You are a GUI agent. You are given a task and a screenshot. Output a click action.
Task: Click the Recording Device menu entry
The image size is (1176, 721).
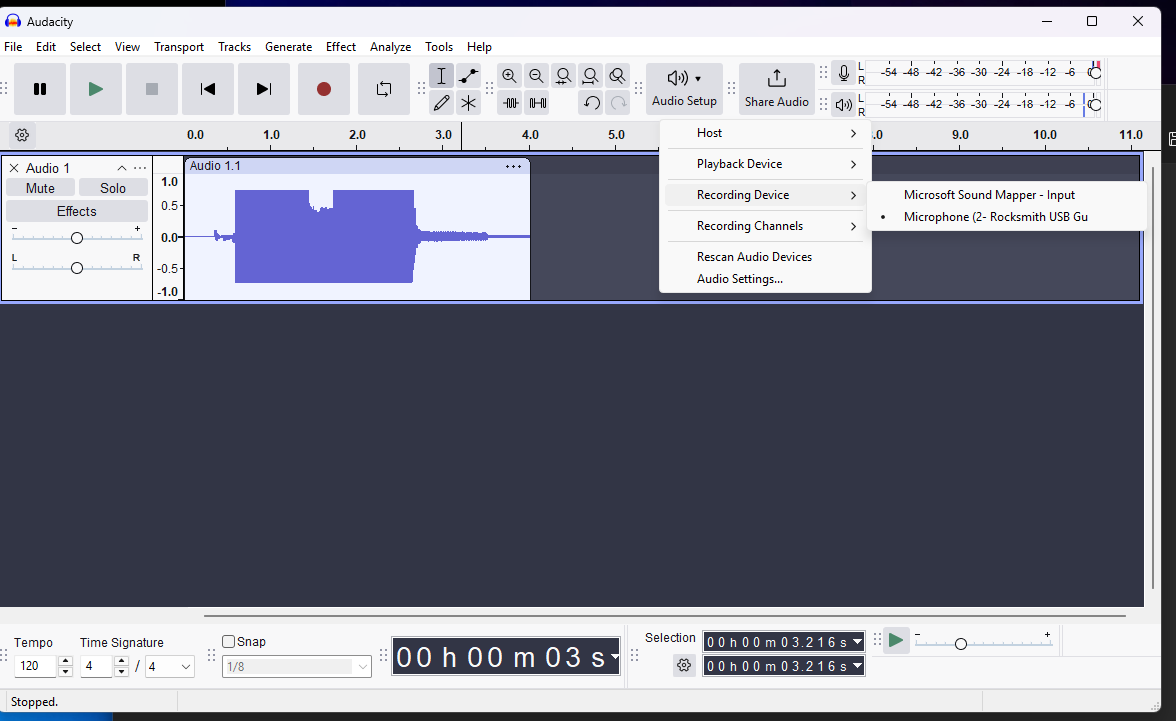click(x=765, y=195)
